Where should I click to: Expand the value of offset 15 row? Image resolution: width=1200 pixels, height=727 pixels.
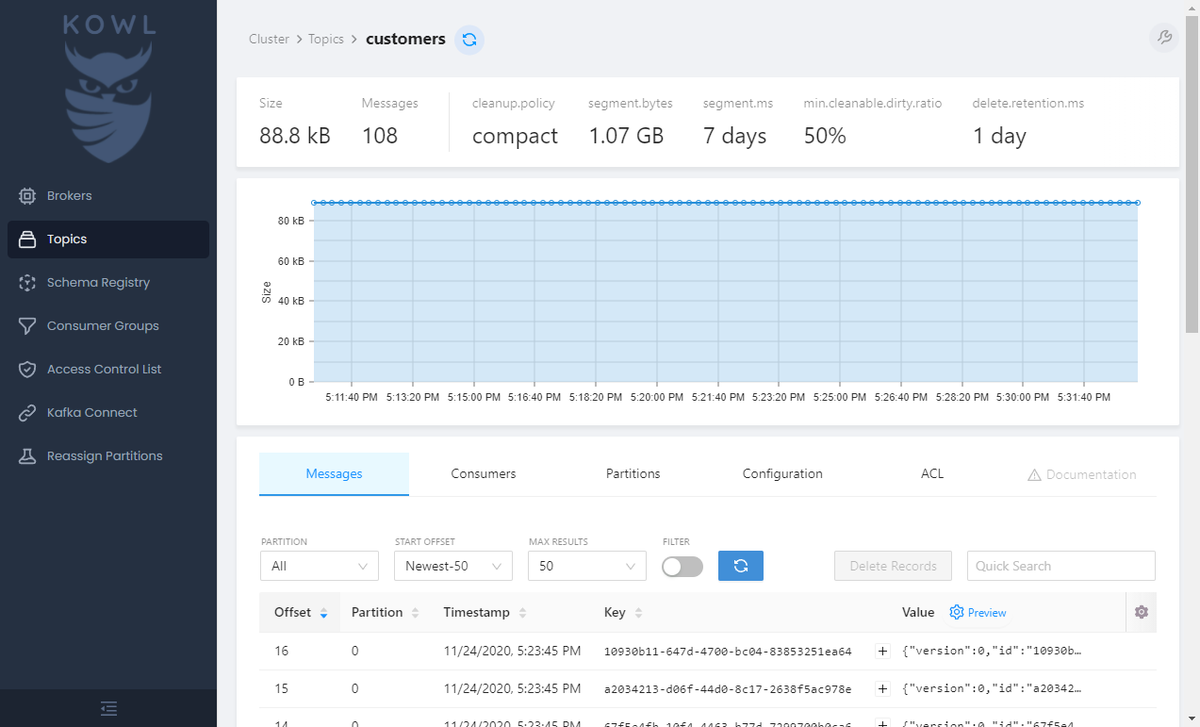[883, 689]
